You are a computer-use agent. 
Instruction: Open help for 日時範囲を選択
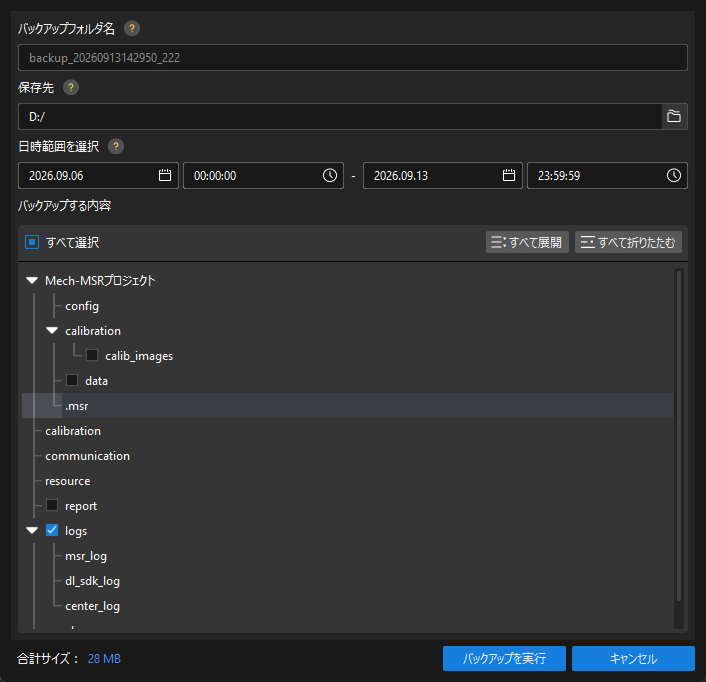coord(116,146)
